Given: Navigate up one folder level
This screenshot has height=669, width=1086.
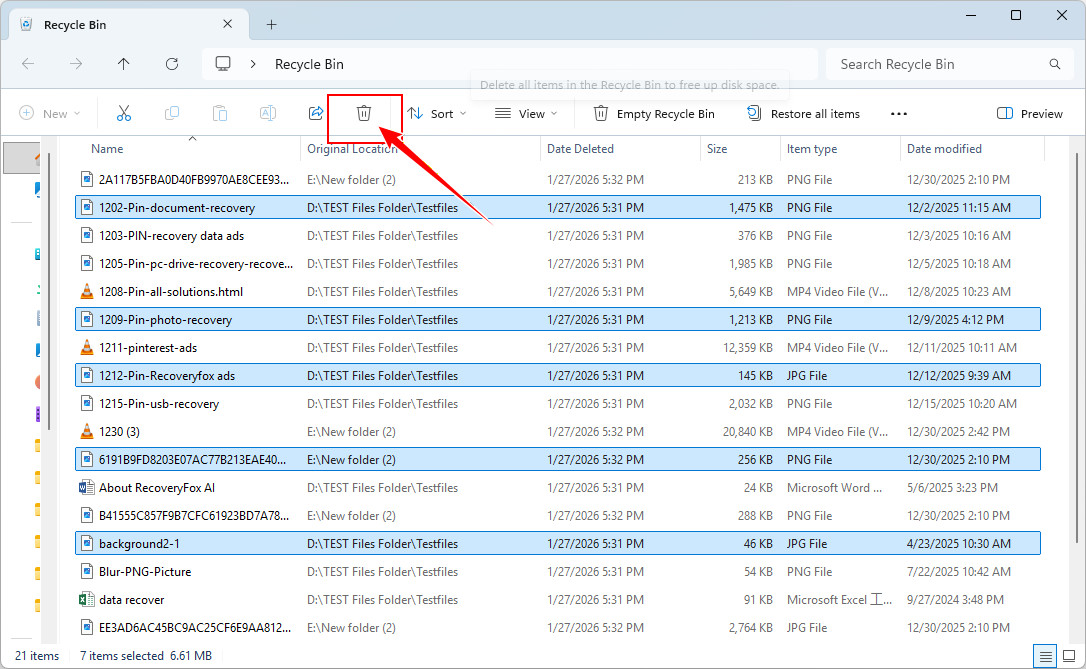Looking at the screenshot, I should [123, 63].
